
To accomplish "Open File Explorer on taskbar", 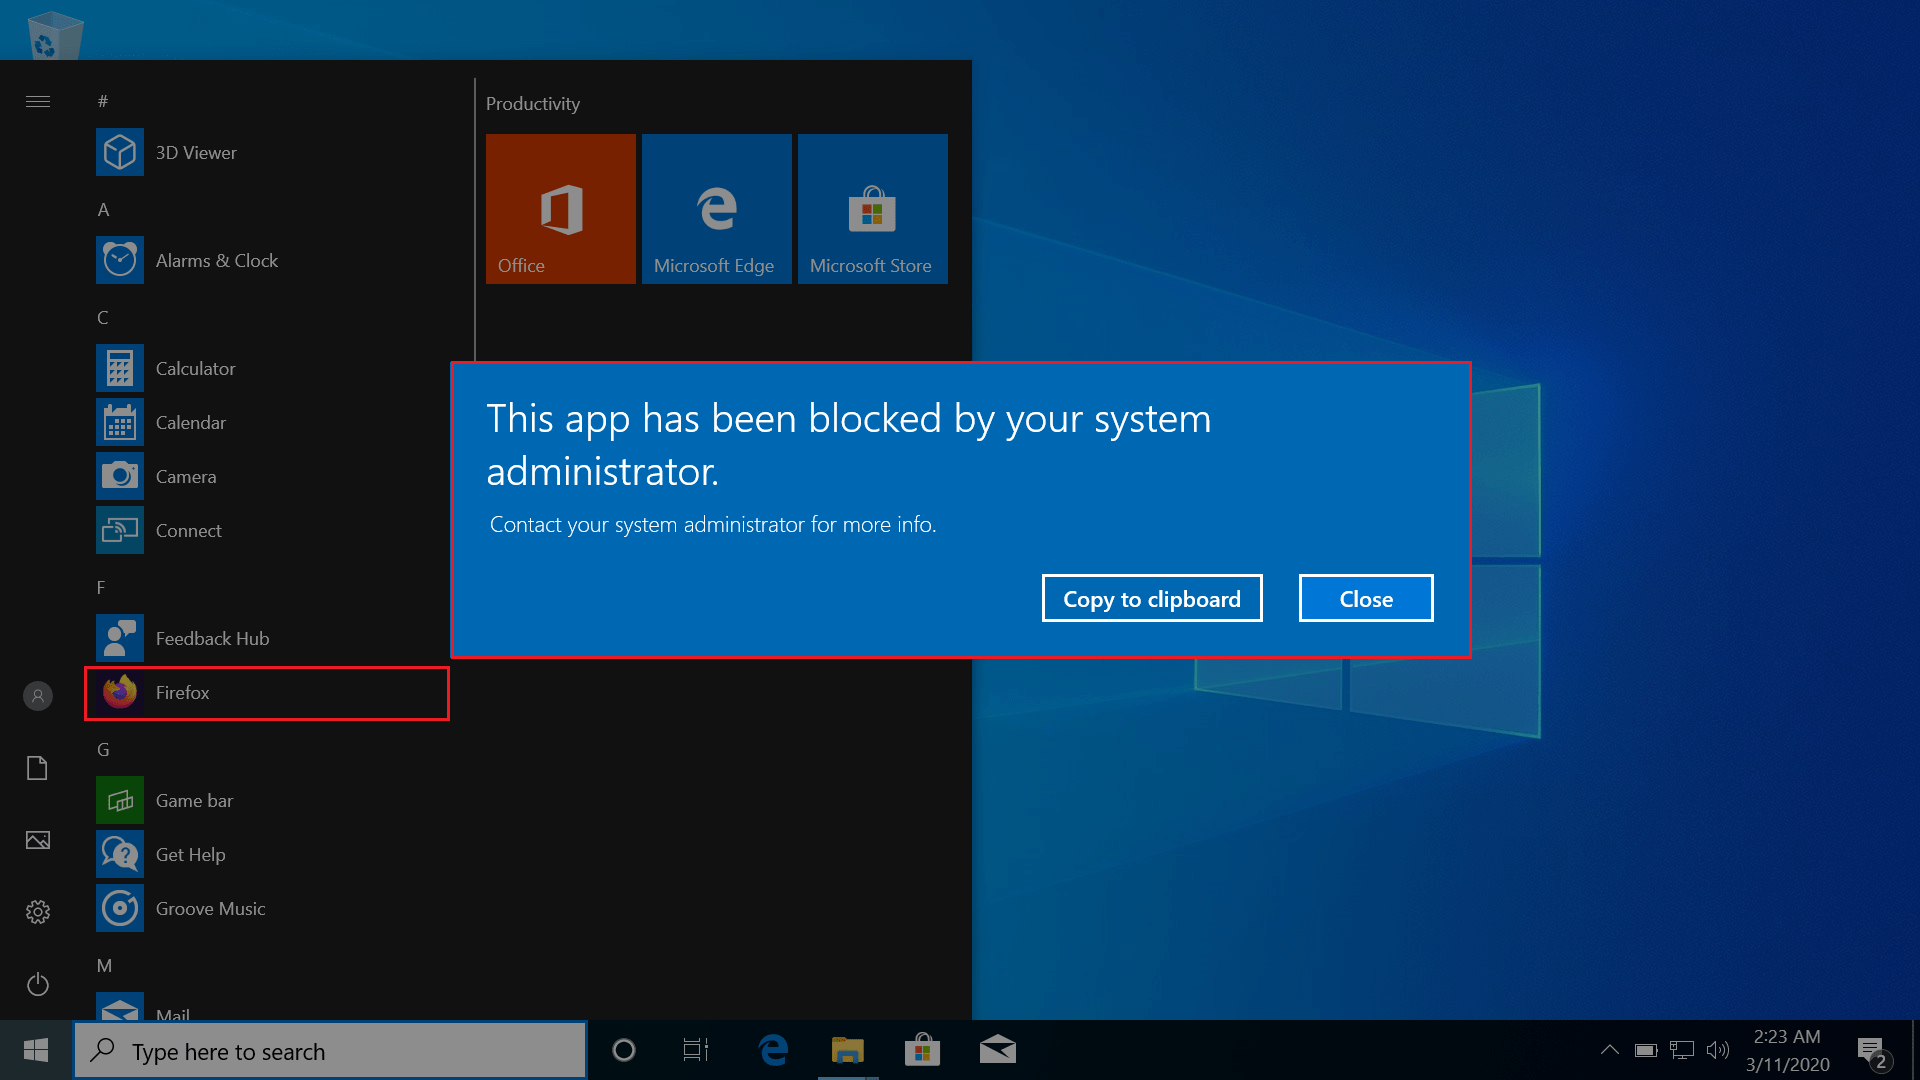I will [x=848, y=1050].
